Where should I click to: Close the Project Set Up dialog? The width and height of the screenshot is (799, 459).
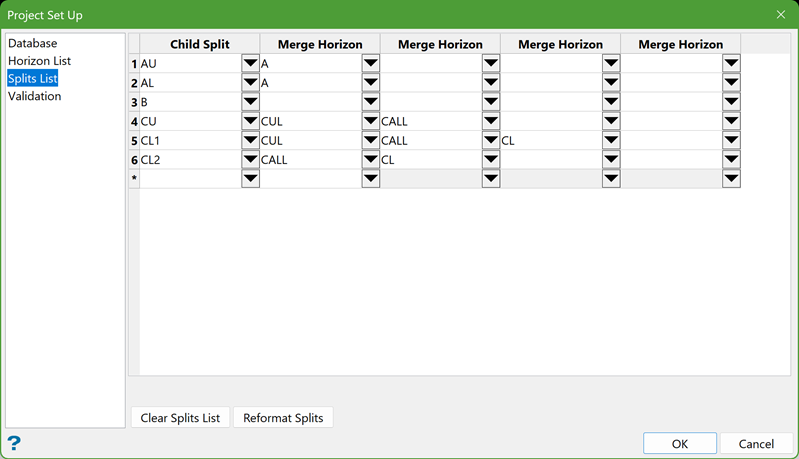coord(780,15)
